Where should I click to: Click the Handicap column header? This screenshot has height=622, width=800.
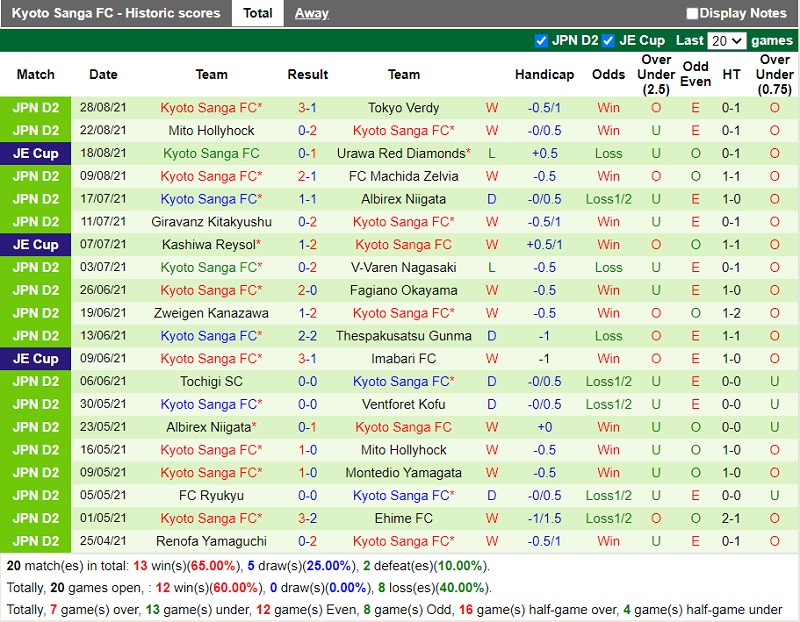click(544, 74)
